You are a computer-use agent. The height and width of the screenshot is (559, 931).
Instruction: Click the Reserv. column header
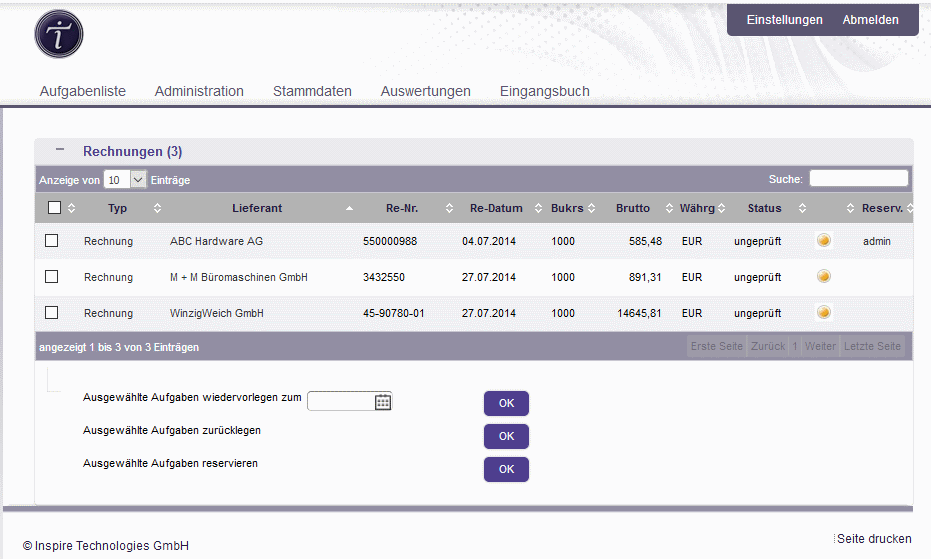882,208
